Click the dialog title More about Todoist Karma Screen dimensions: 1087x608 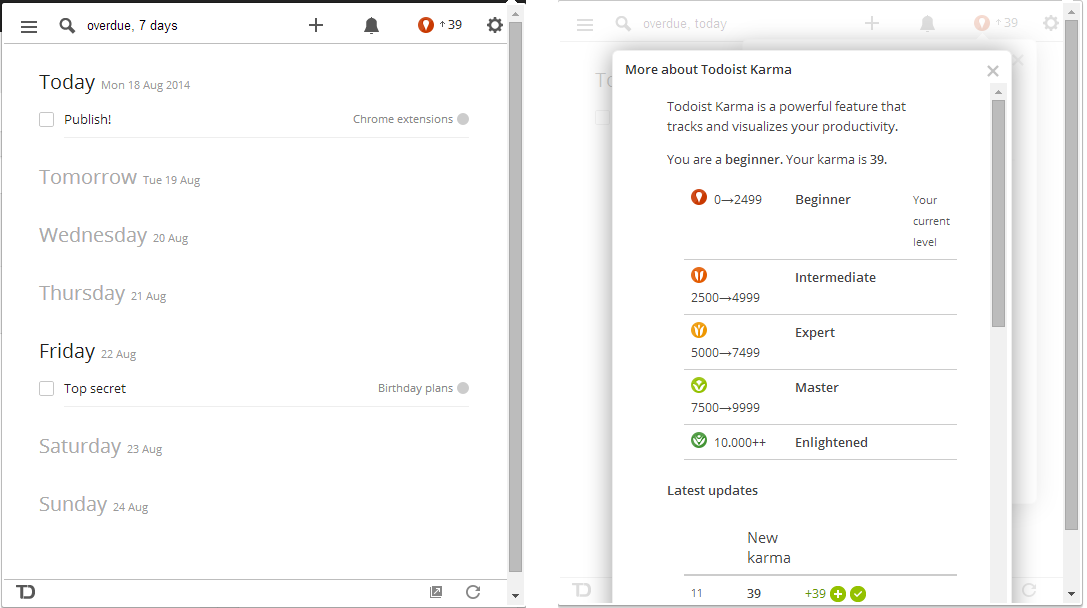pyautogui.click(x=708, y=69)
